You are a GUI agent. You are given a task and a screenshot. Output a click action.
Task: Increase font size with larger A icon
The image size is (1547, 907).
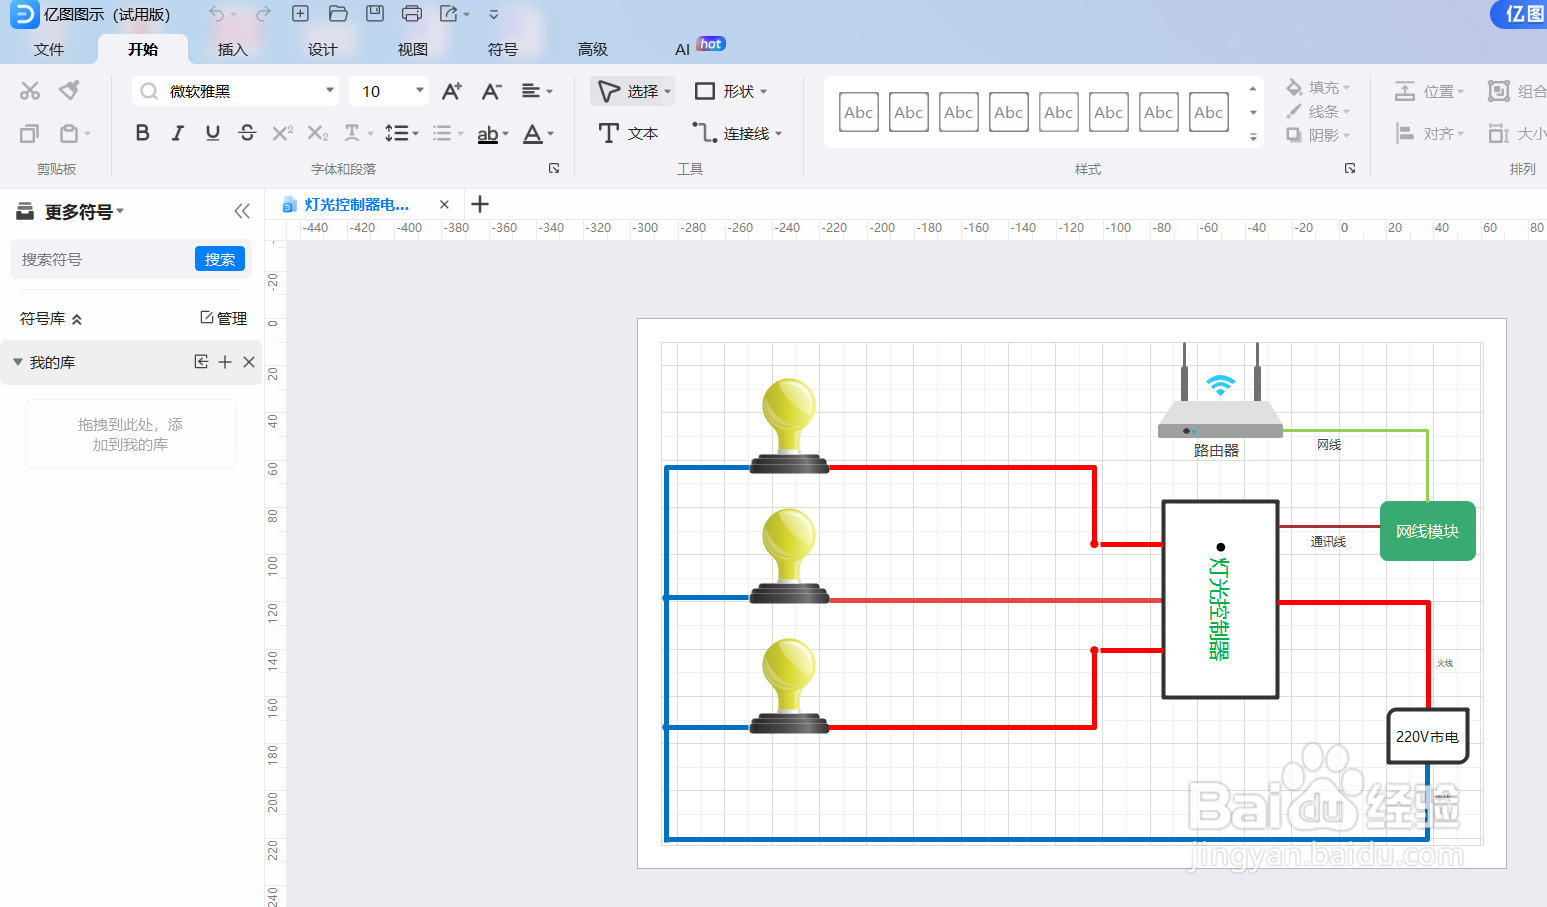[452, 91]
